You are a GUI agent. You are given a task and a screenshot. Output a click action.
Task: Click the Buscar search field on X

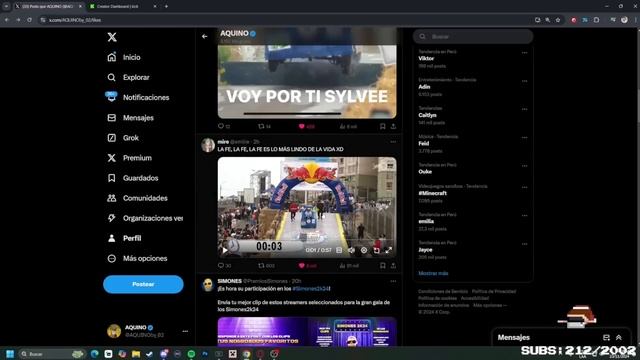(473, 36)
